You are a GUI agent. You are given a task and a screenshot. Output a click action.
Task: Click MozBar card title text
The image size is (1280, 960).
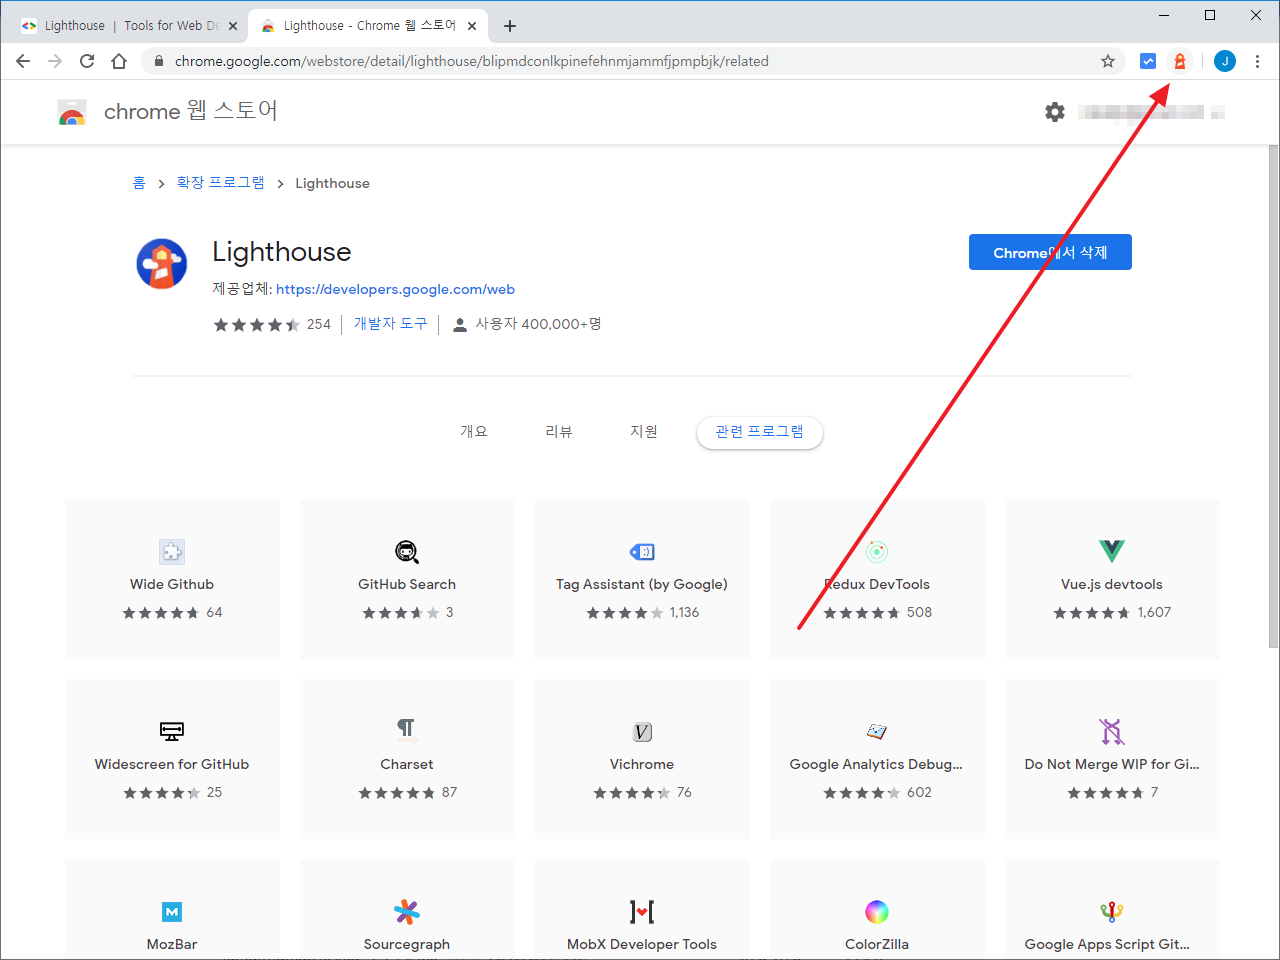pos(172,944)
